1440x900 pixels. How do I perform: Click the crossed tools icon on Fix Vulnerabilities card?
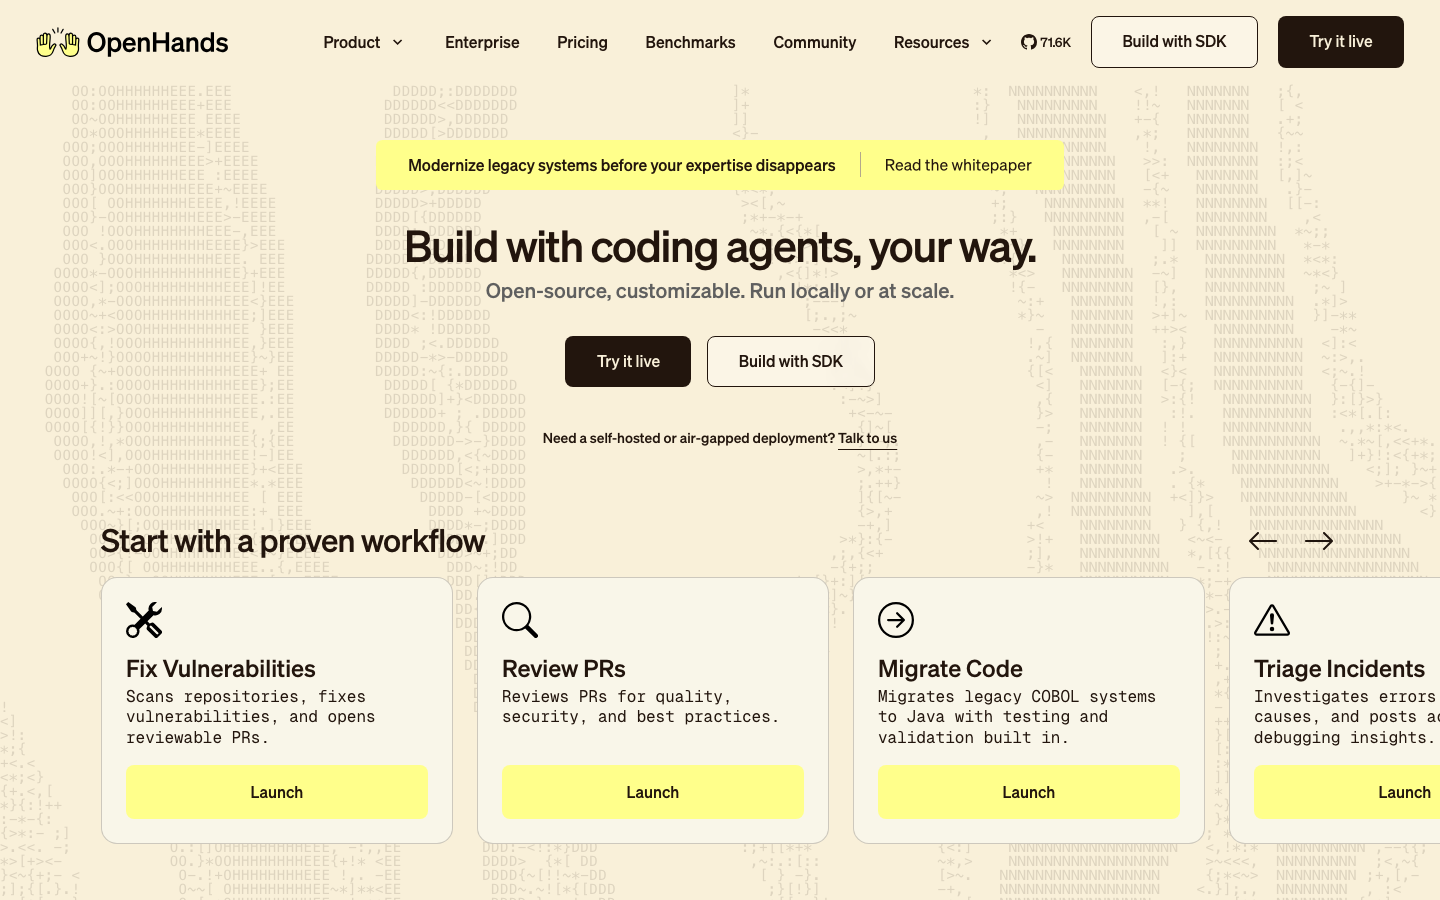coord(144,620)
